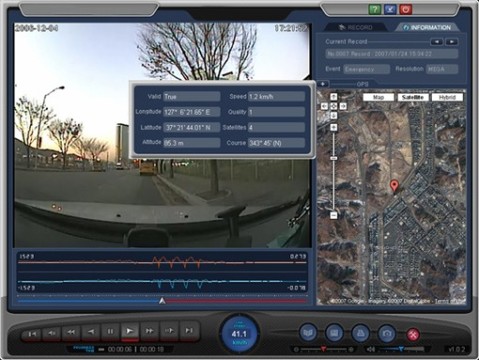This screenshot has width=479, height=360.
Task: Select the Map view button
Action: pyautogui.click(x=378, y=97)
